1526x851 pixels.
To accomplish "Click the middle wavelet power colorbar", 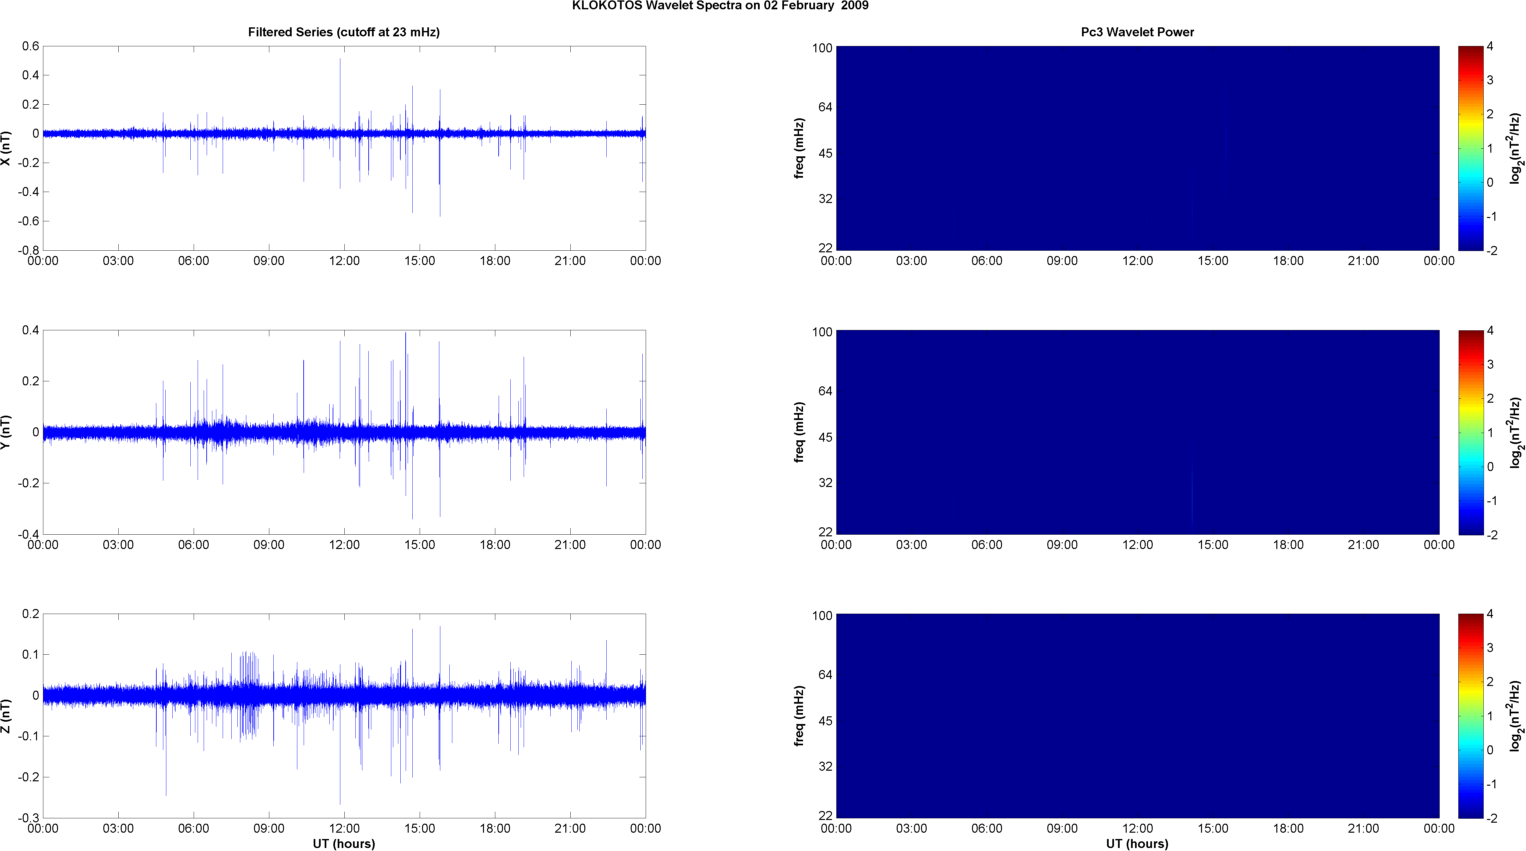I will click(1469, 432).
